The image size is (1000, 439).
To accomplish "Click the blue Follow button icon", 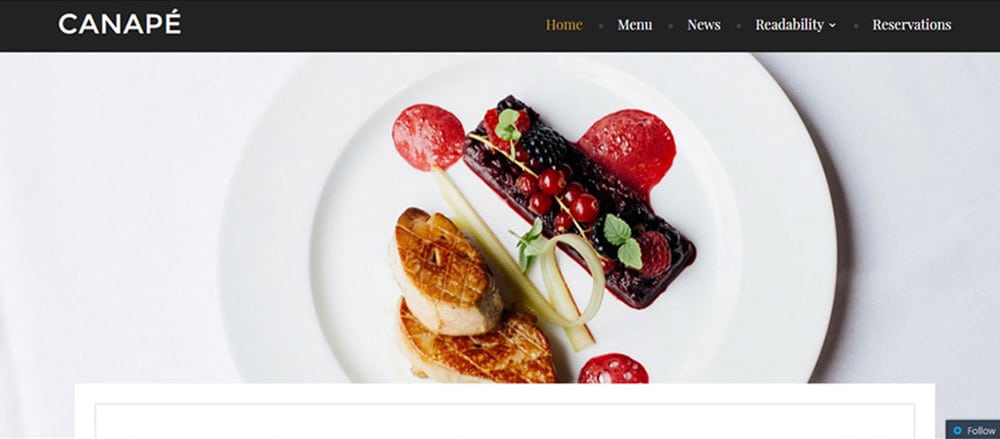I will pyautogui.click(x=957, y=431).
